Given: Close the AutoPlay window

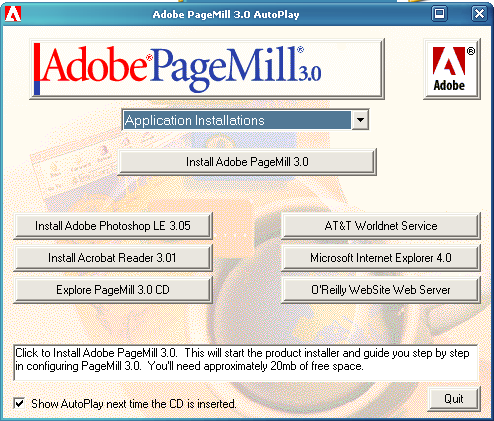Looking at the screenshot, I should point(479,14).
